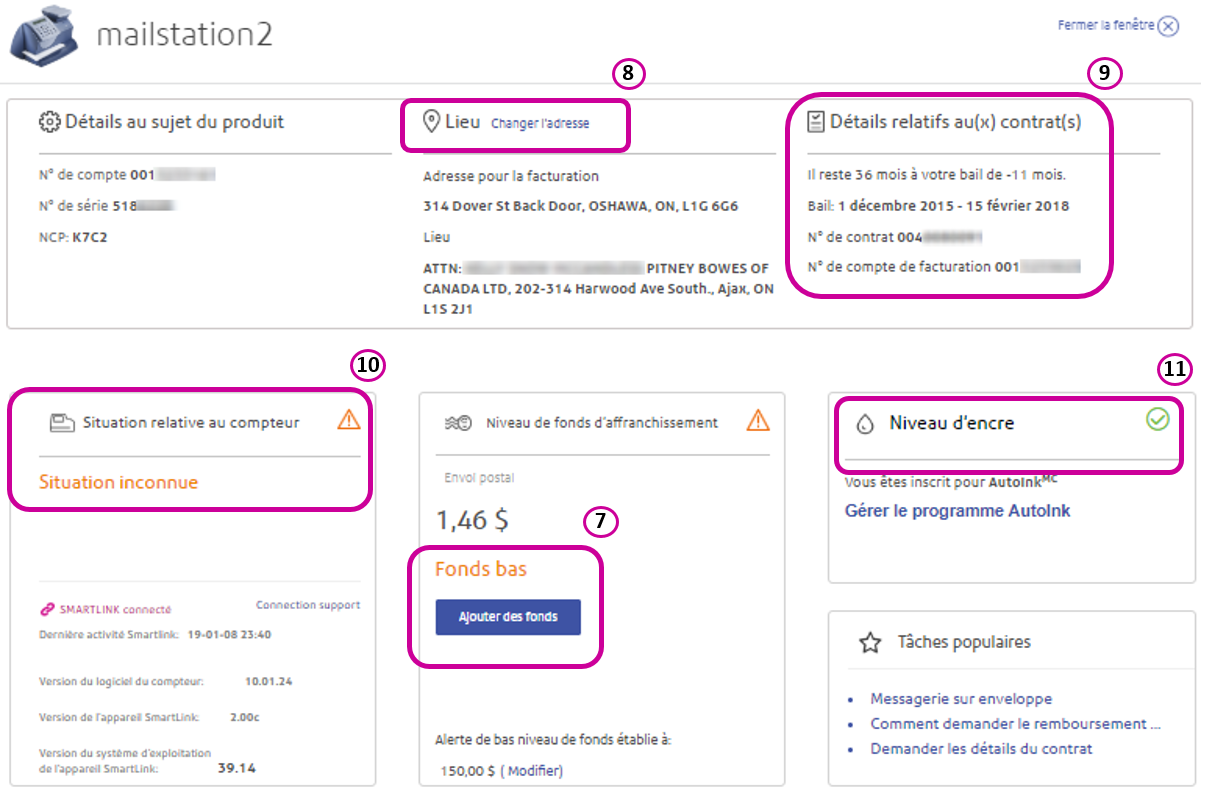This screenshot has width=1226, height=796.
Task: Open the Connection support link
Action: (x=308, y=605)
